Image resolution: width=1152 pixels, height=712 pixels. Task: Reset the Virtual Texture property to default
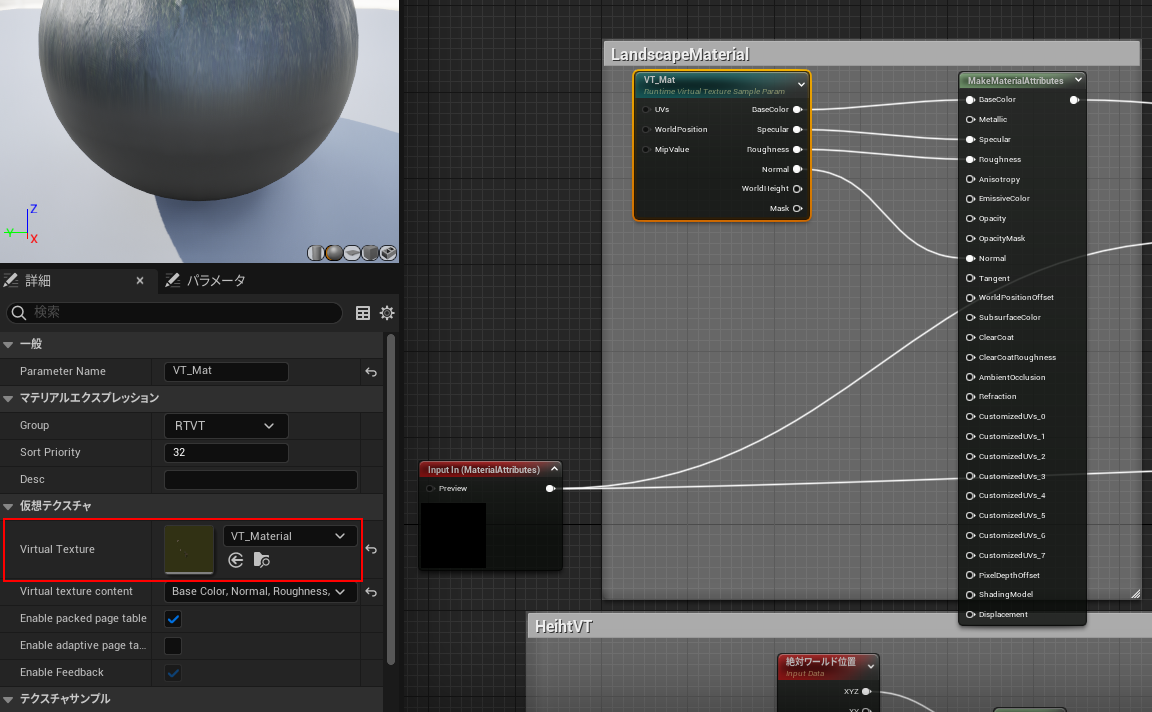click(371, 549)
